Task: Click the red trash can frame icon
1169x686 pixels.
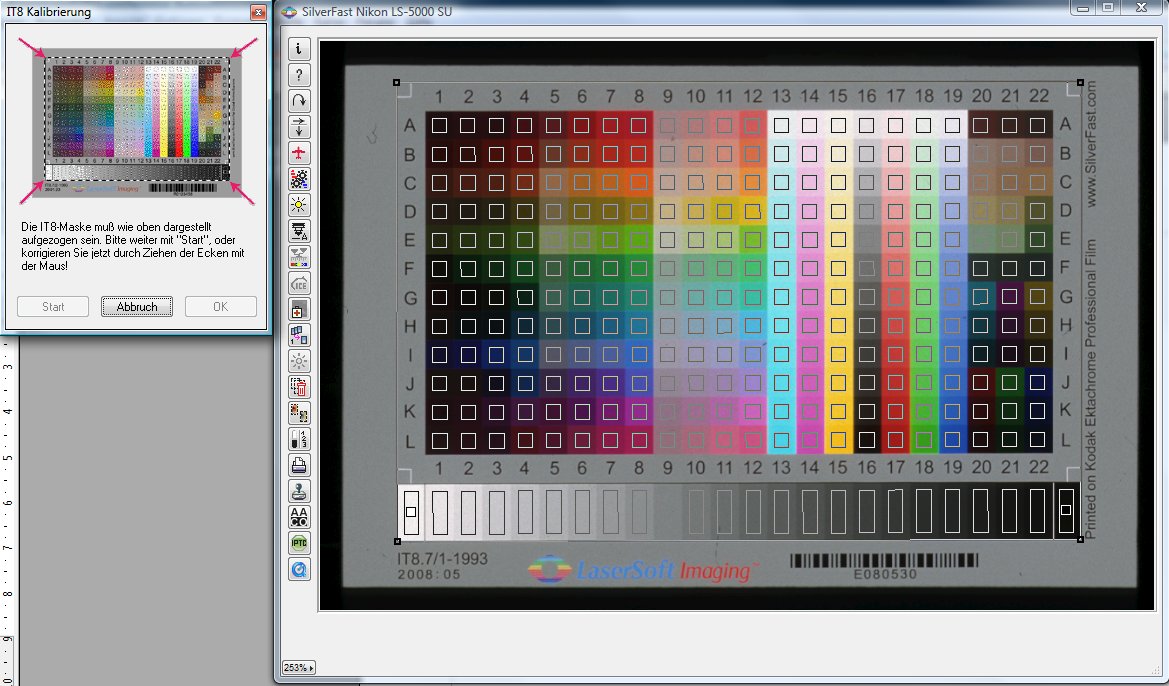Action: tap(299, 387)
